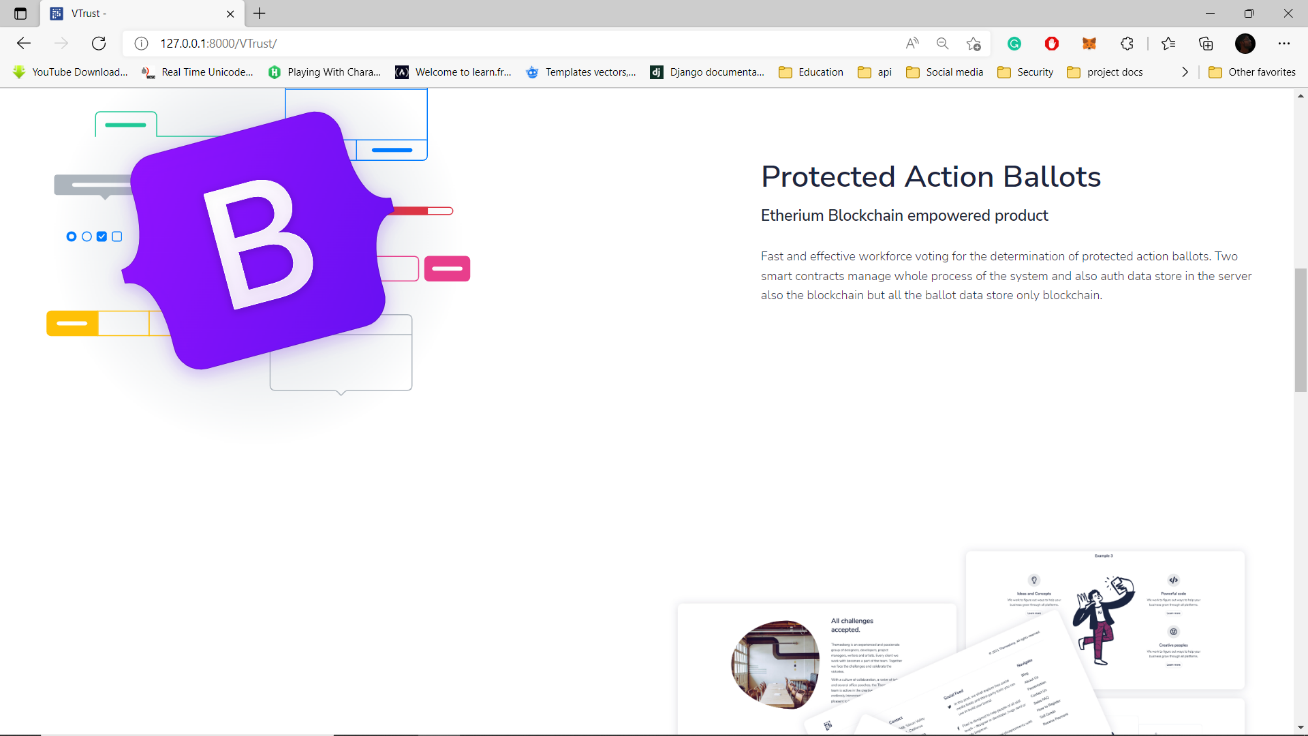1308x736 pixels.
Task: Click the scrollbar down arrow
Action: point(1300,727)
